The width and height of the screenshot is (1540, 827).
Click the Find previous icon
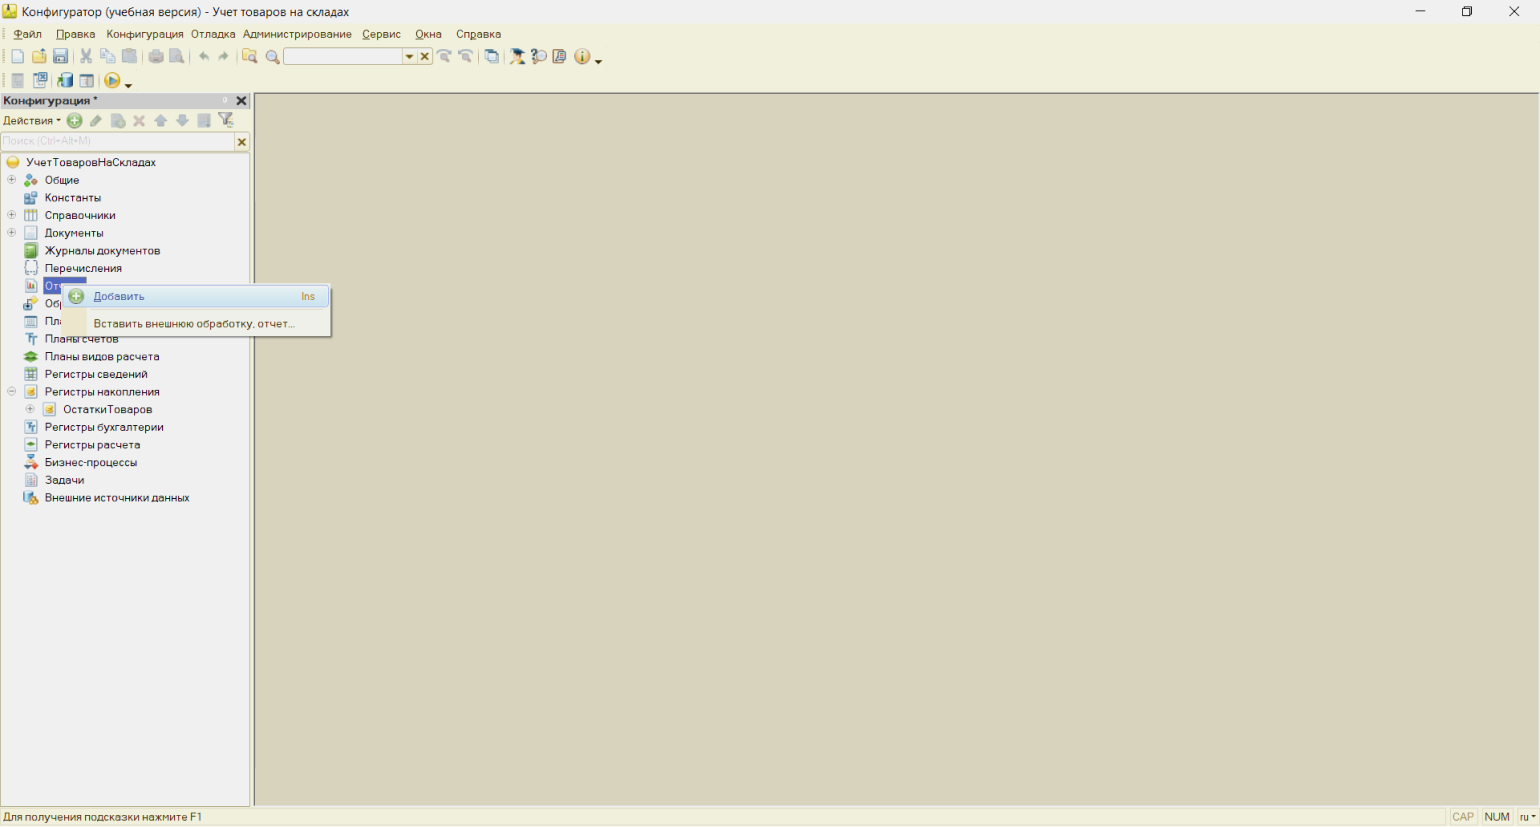(x=466, y=57)
